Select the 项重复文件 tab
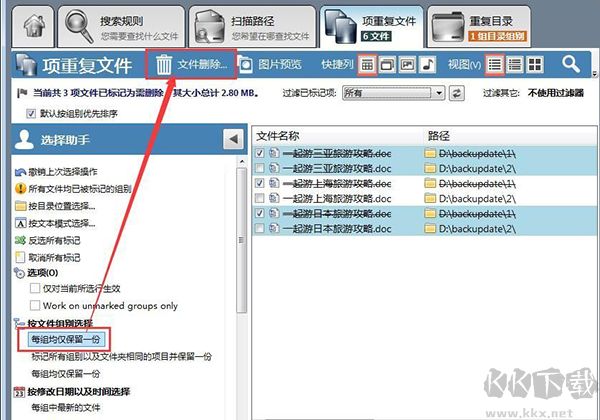This screenshot has width=600, height=420. (x=372, y=27)
